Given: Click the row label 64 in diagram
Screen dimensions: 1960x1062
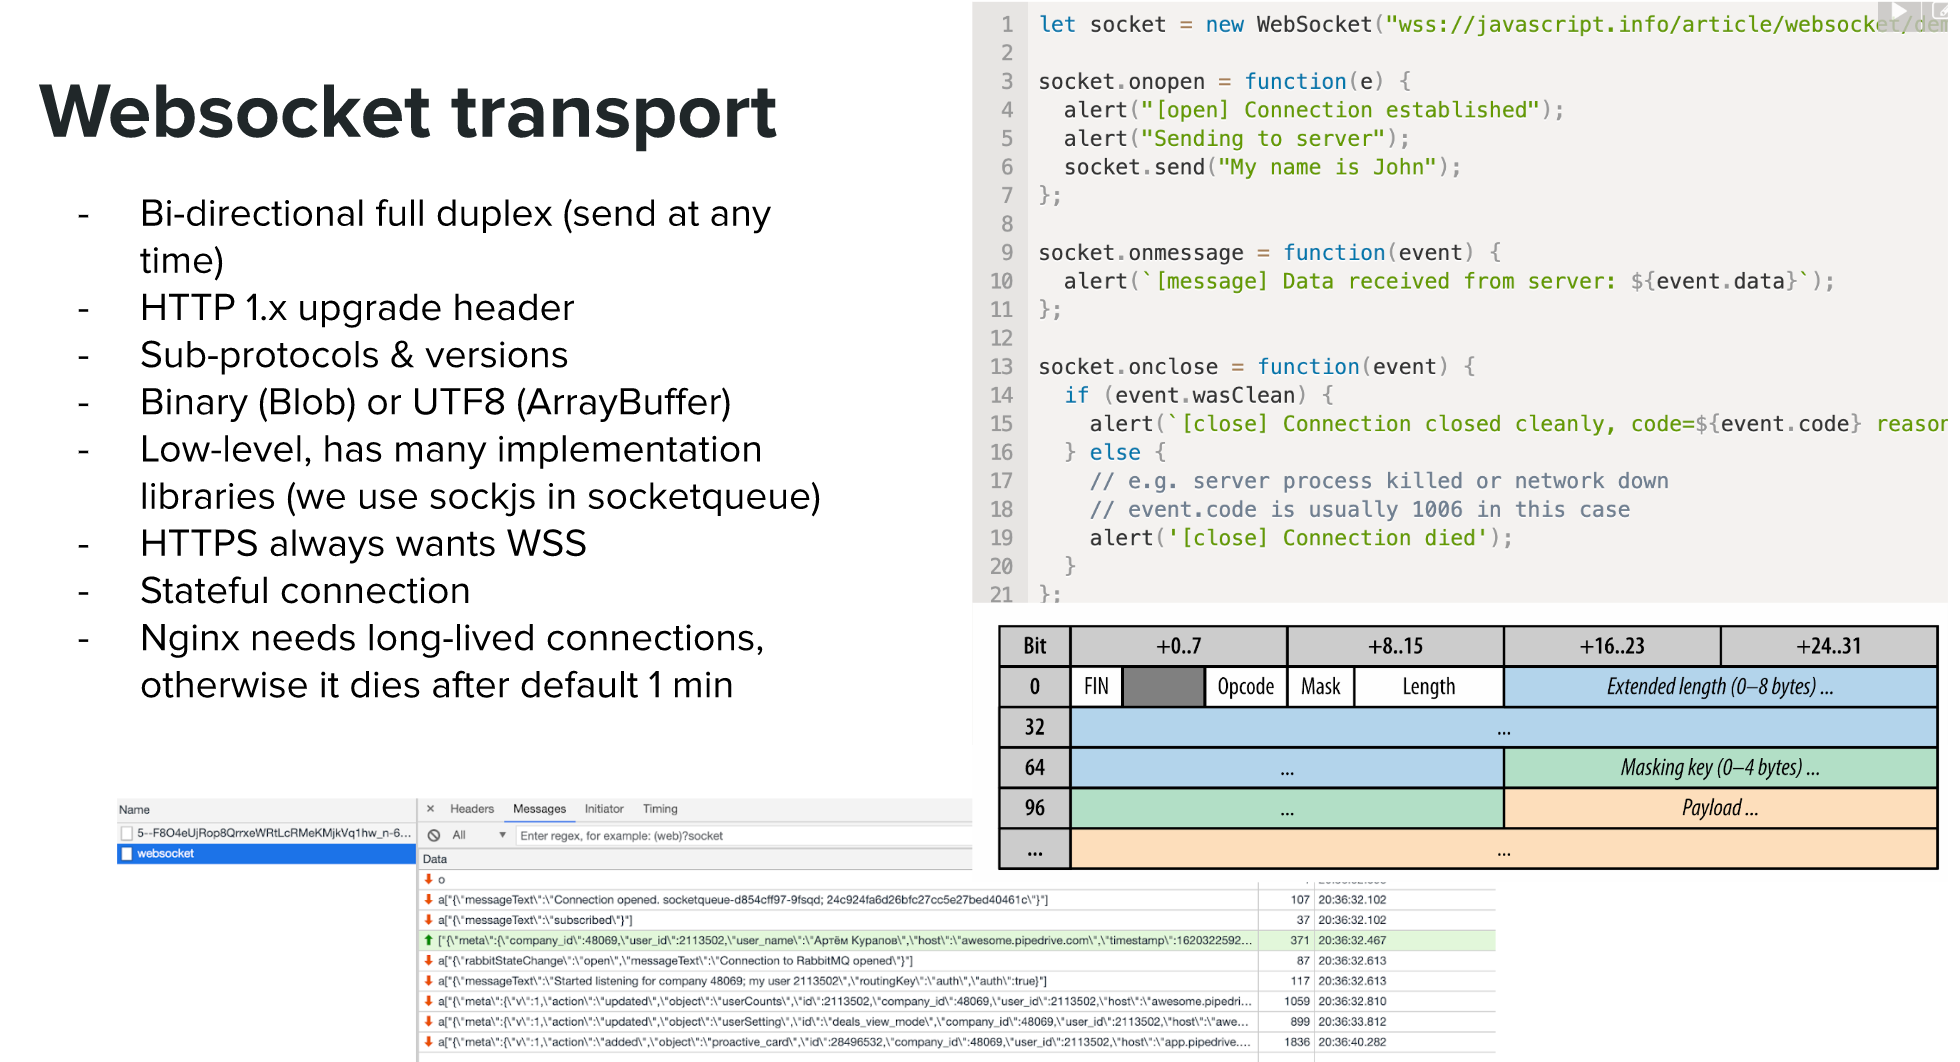Looking at the screenshot, I should click(x=1035, y=768).
